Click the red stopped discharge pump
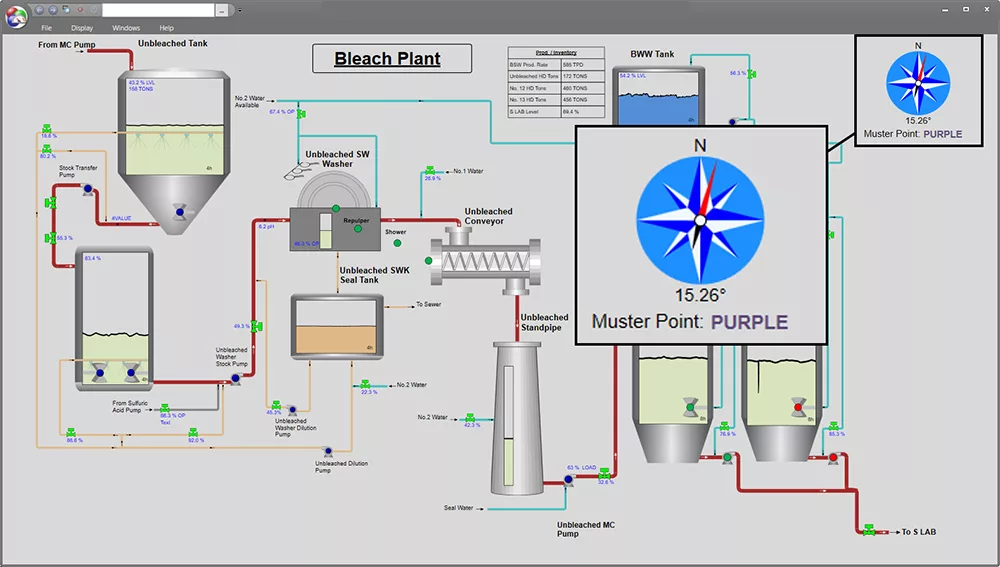This screenshot has width=1000, height=567. [x=833, y=457]
